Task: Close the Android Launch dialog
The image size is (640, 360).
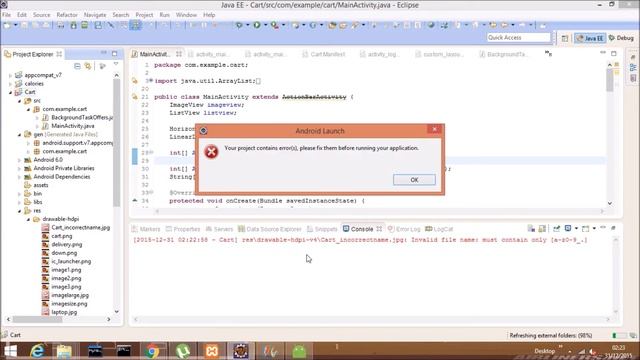Action: pos(434,129)
